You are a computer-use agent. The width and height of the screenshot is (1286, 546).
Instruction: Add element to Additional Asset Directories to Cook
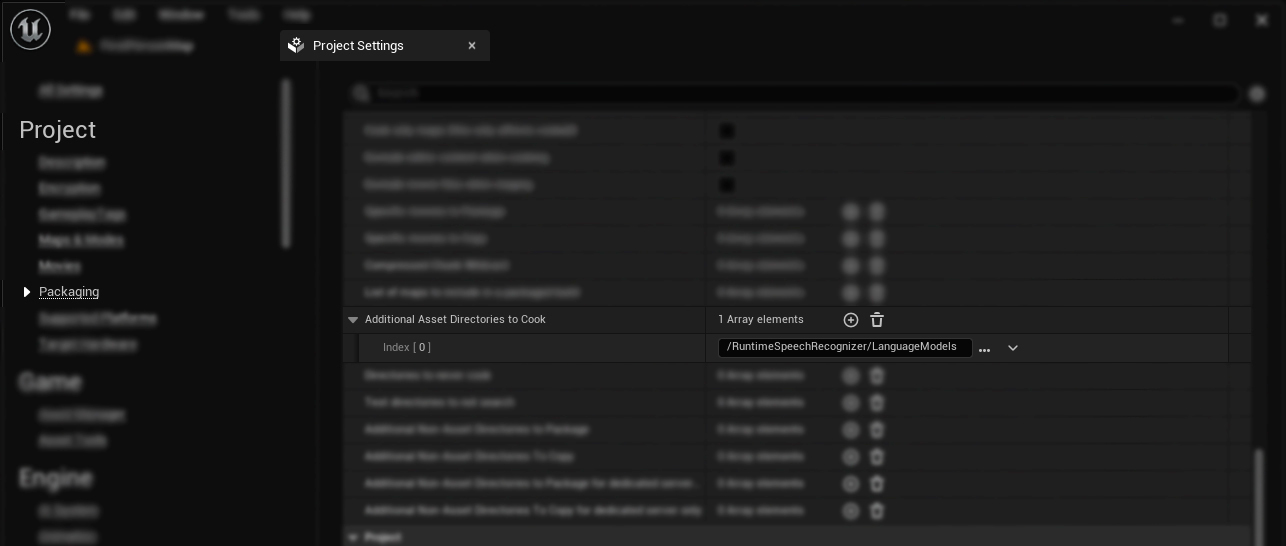coord(851,320)
